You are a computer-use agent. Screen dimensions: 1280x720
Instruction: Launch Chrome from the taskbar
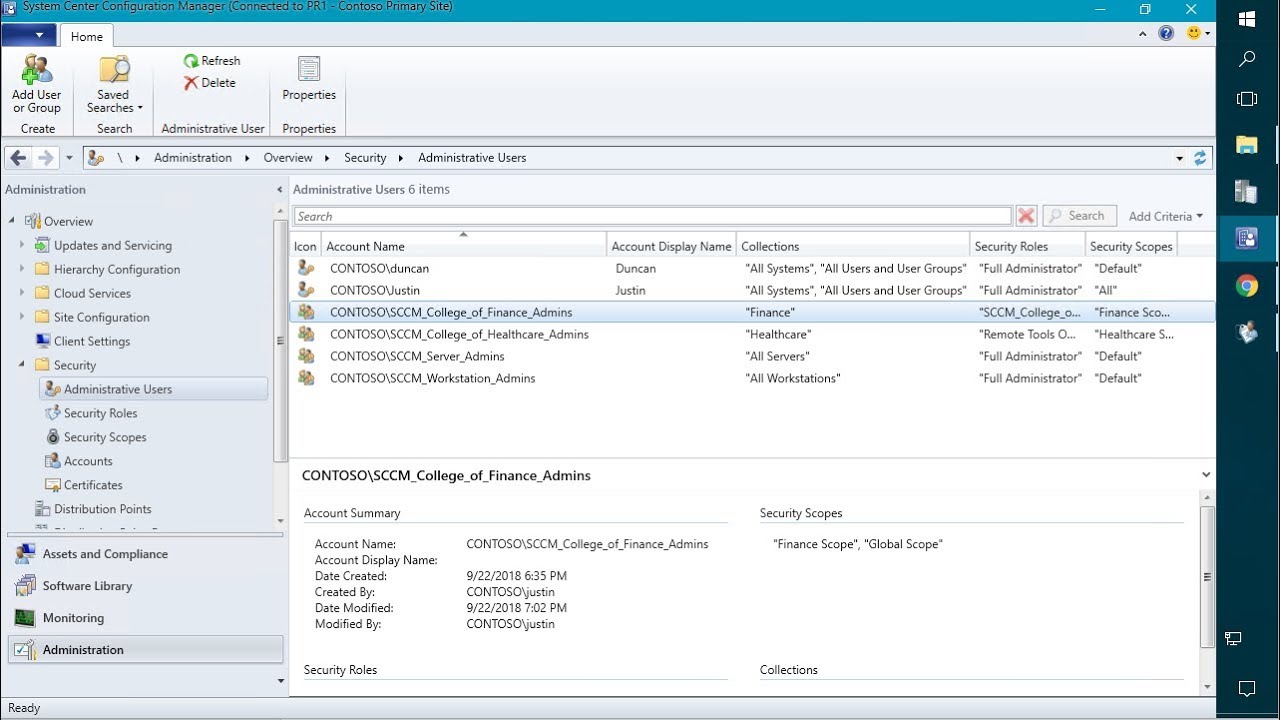(1247, 286)
